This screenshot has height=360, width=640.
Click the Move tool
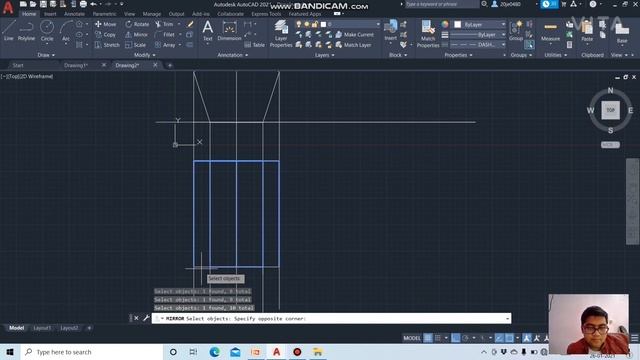point(105,24)
